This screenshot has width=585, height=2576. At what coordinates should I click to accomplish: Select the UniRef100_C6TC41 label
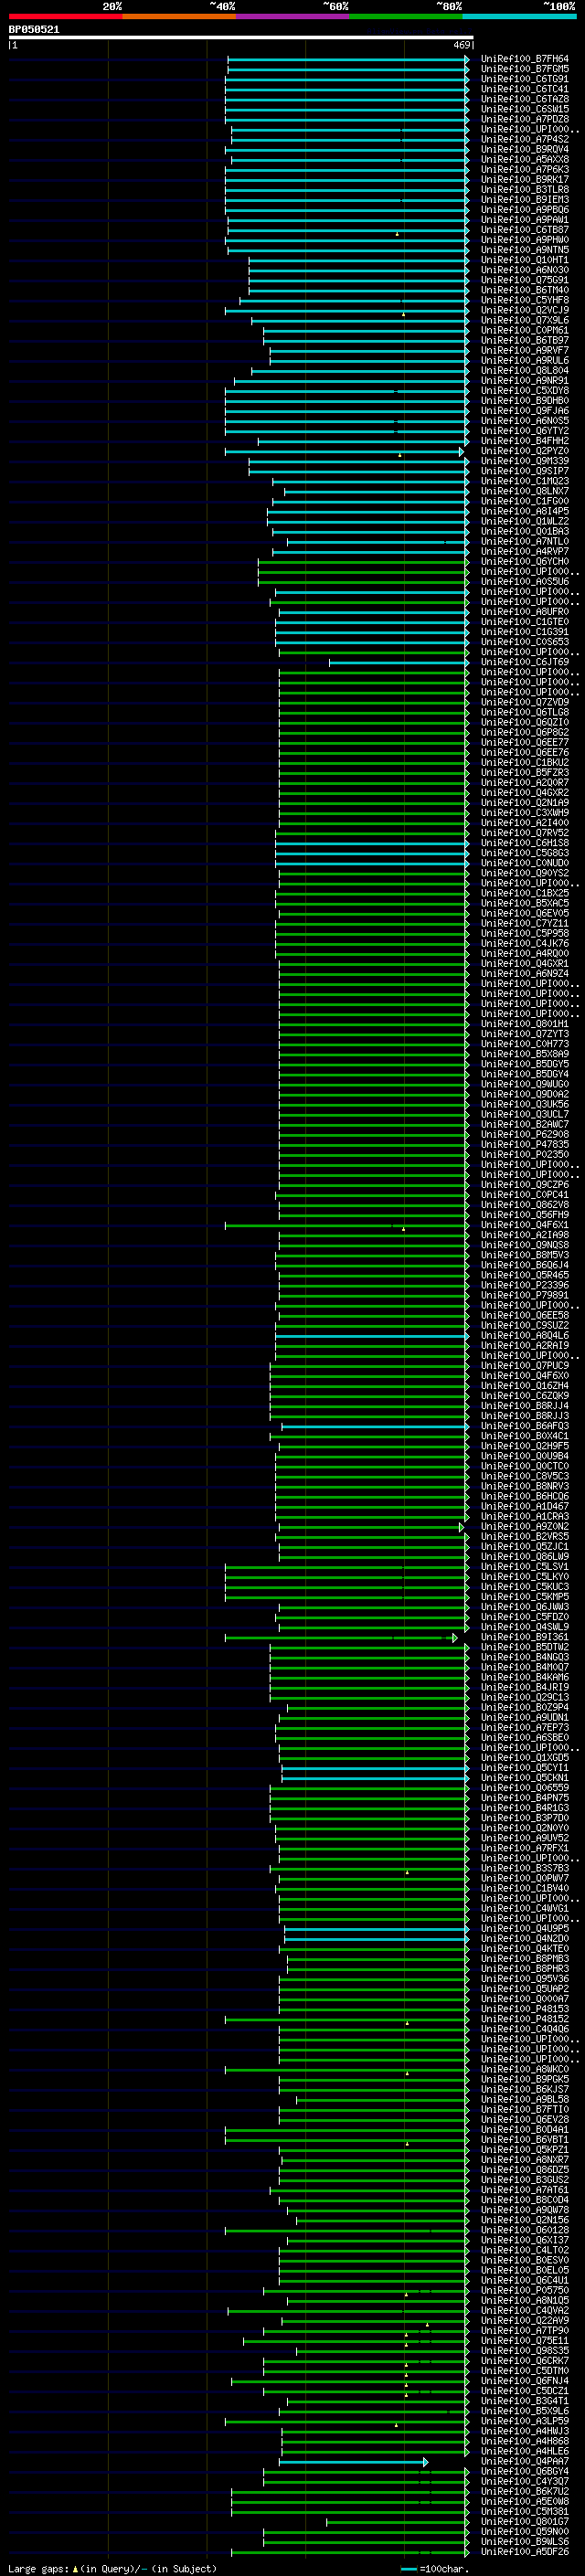pos(524,89)
